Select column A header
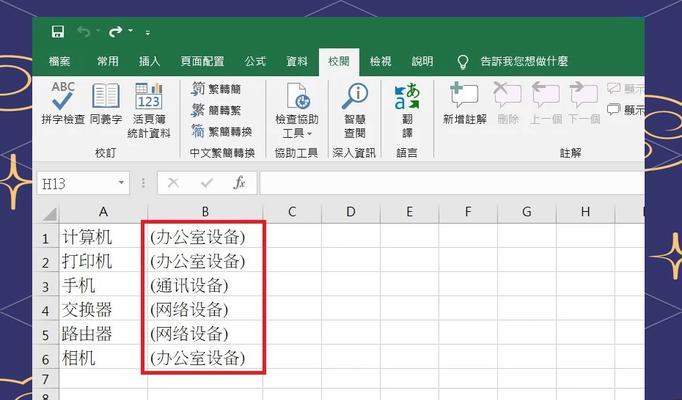Viewport: 682px width, 400px height. [x=103, y=212]
